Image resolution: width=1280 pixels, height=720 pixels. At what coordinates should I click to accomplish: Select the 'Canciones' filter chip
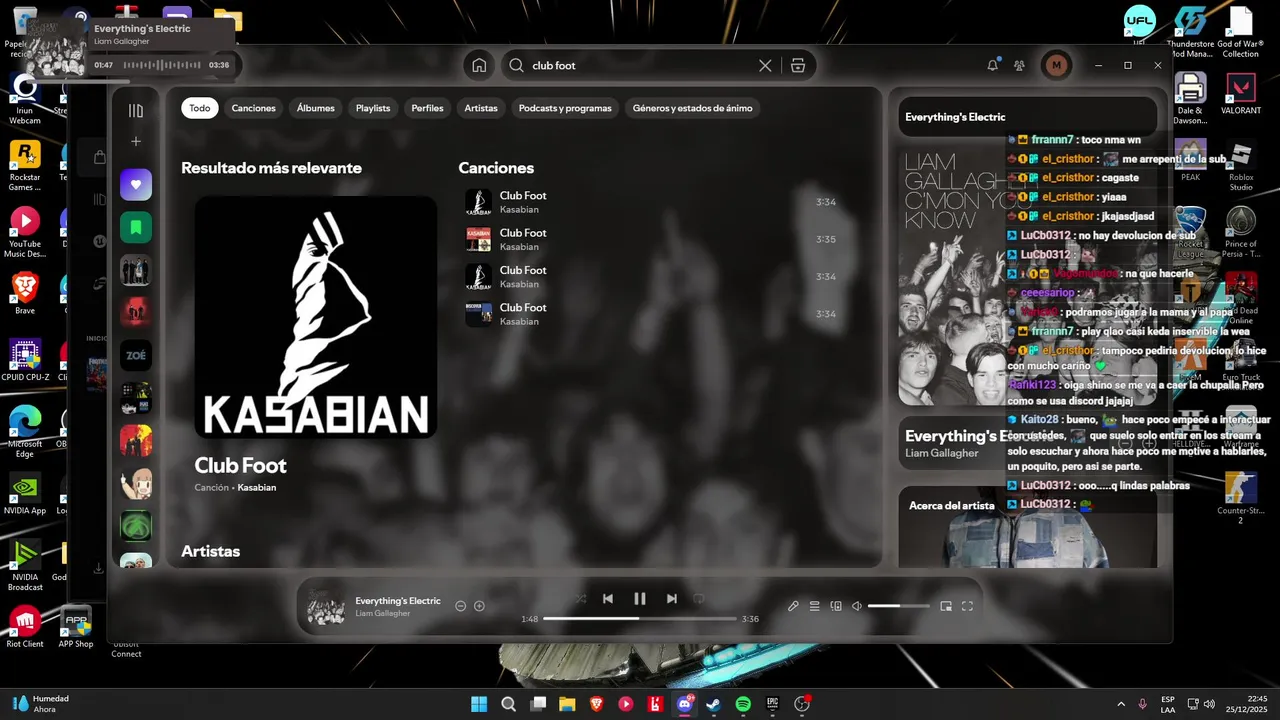point(254,108)
